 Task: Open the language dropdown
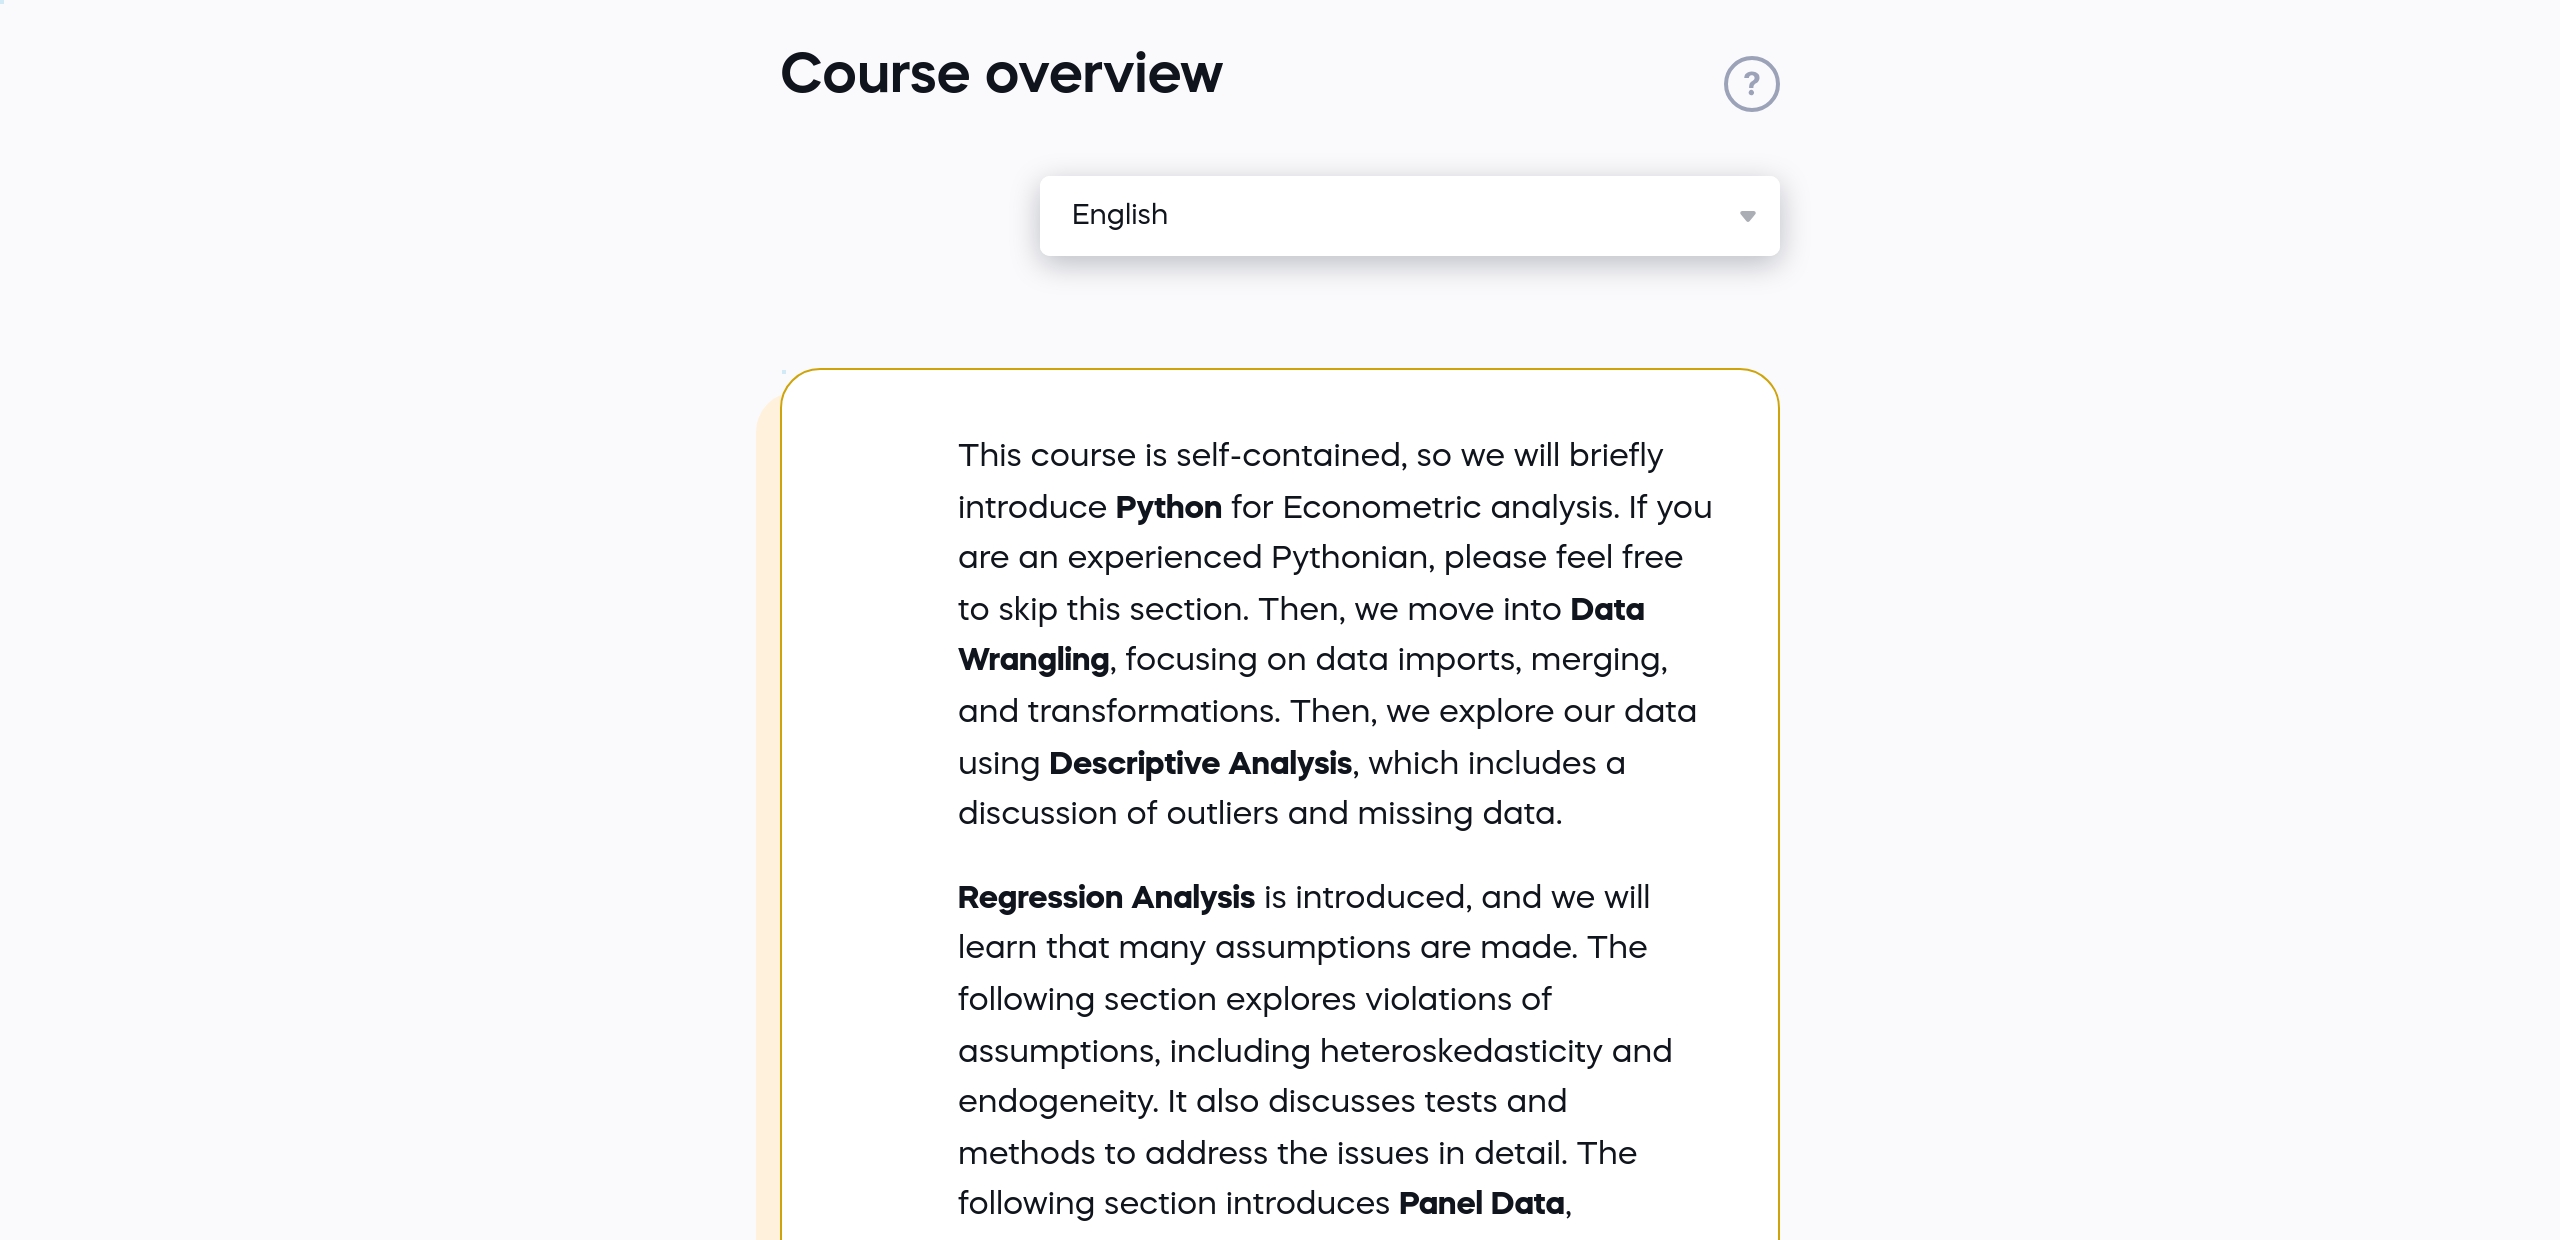click(x=1410, y=215)
